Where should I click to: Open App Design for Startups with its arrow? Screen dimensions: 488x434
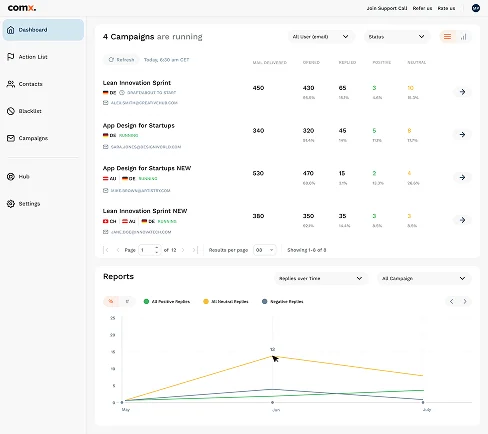(462, 134)
